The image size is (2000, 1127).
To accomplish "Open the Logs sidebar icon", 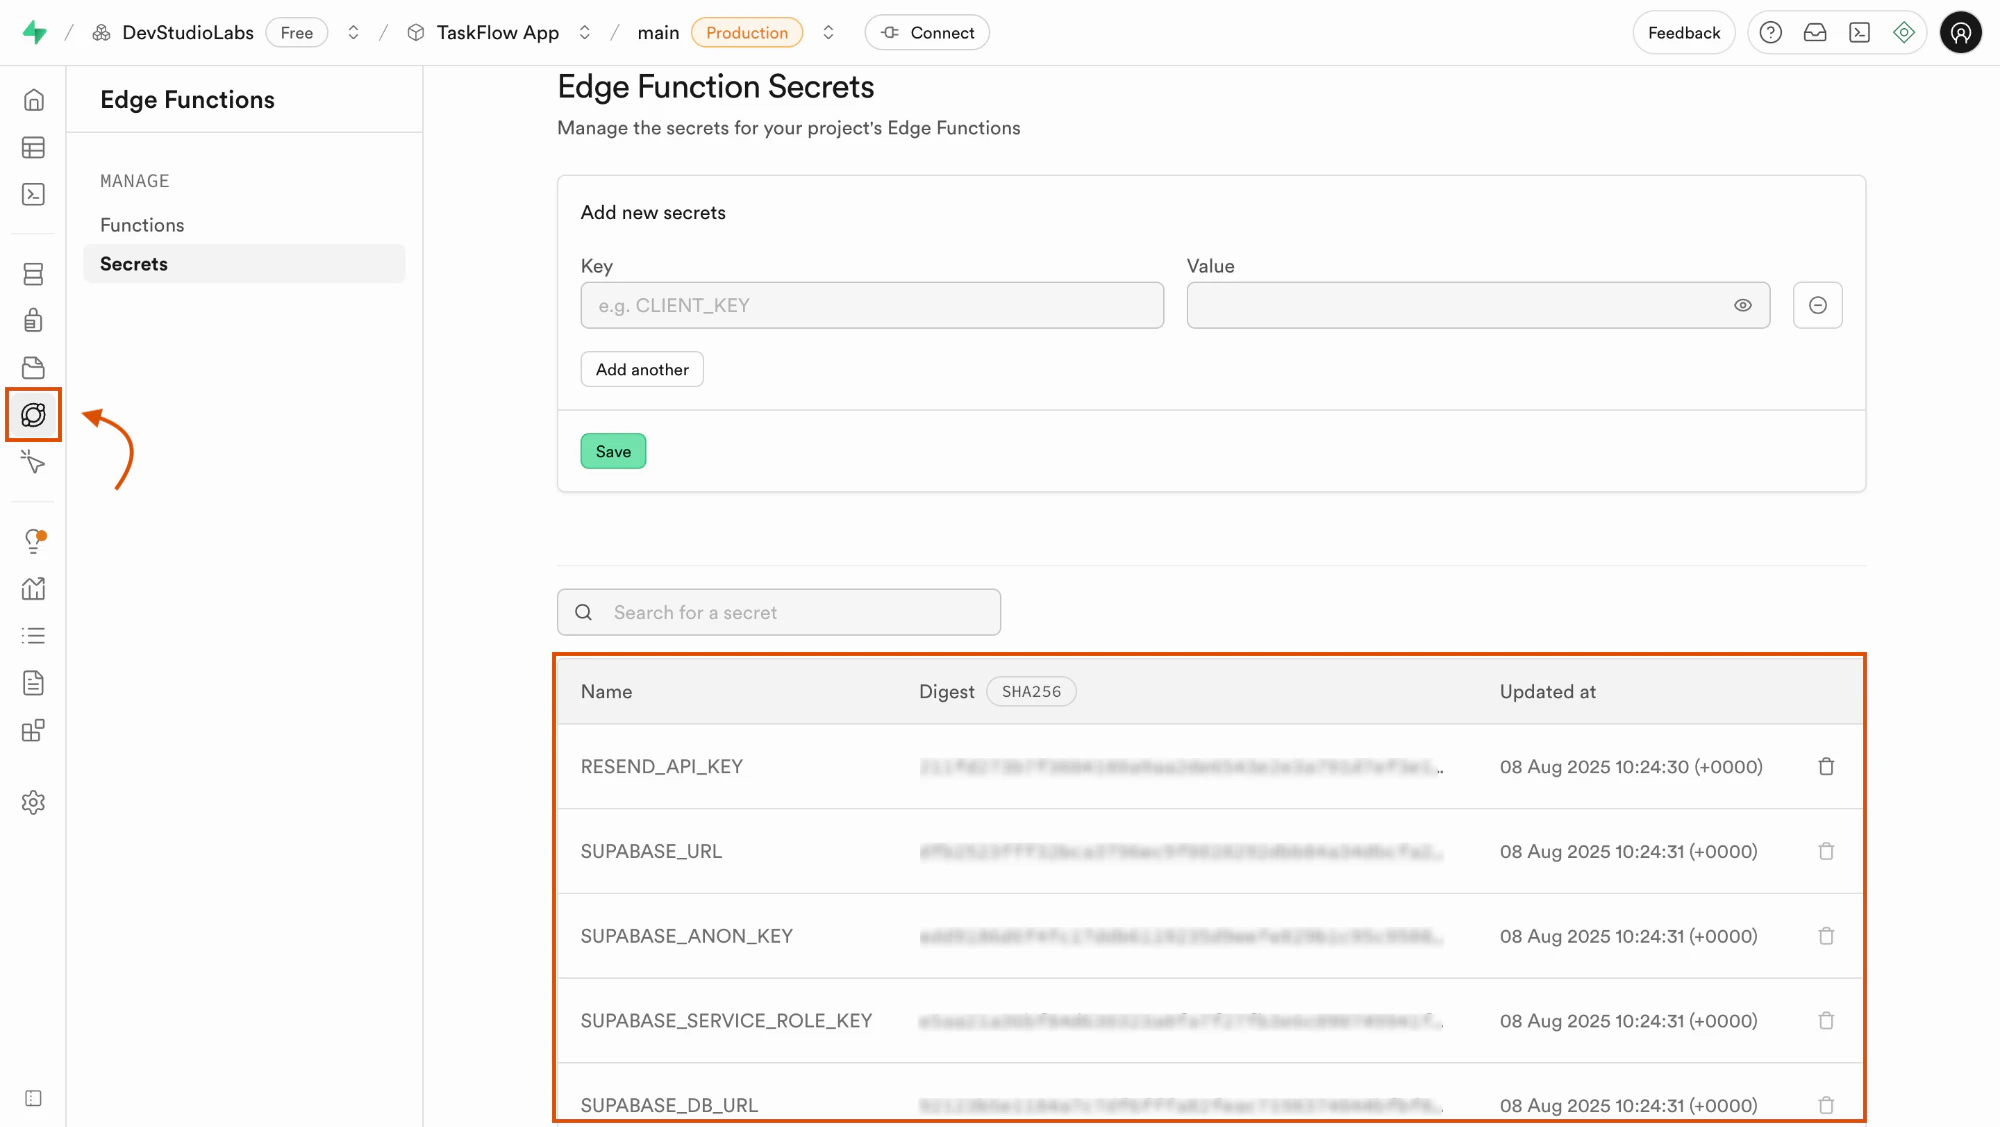I will point(33,635).
